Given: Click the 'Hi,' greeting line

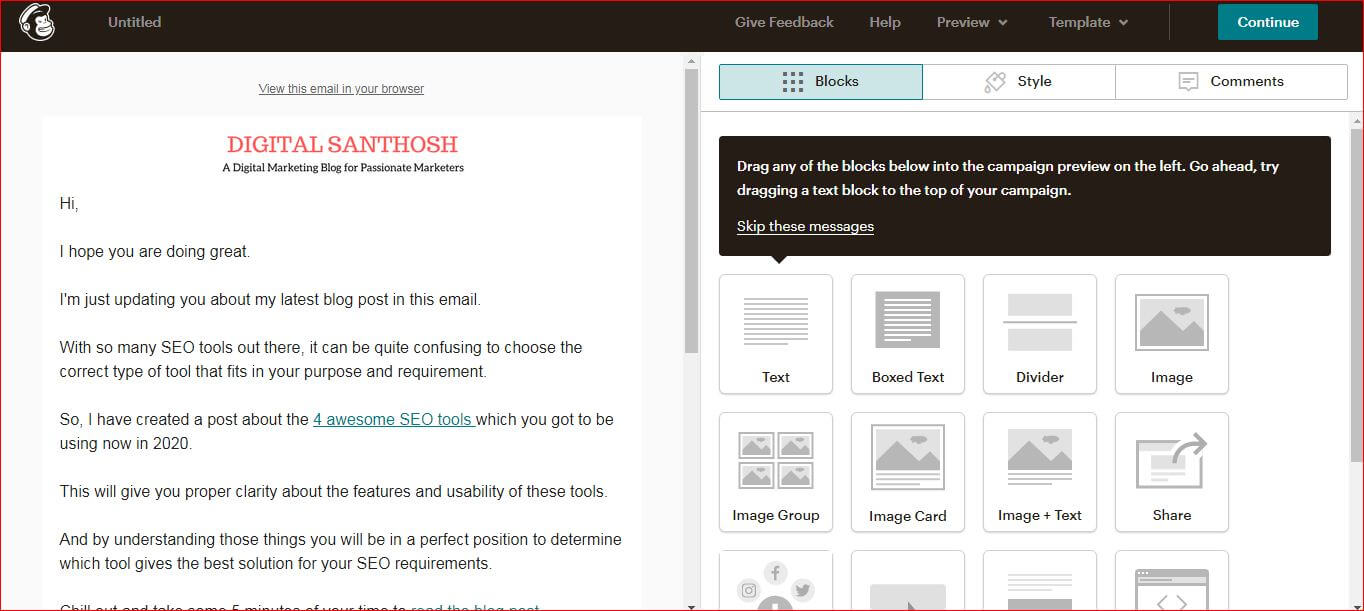Looking at the screenshot, I should 69,204.
